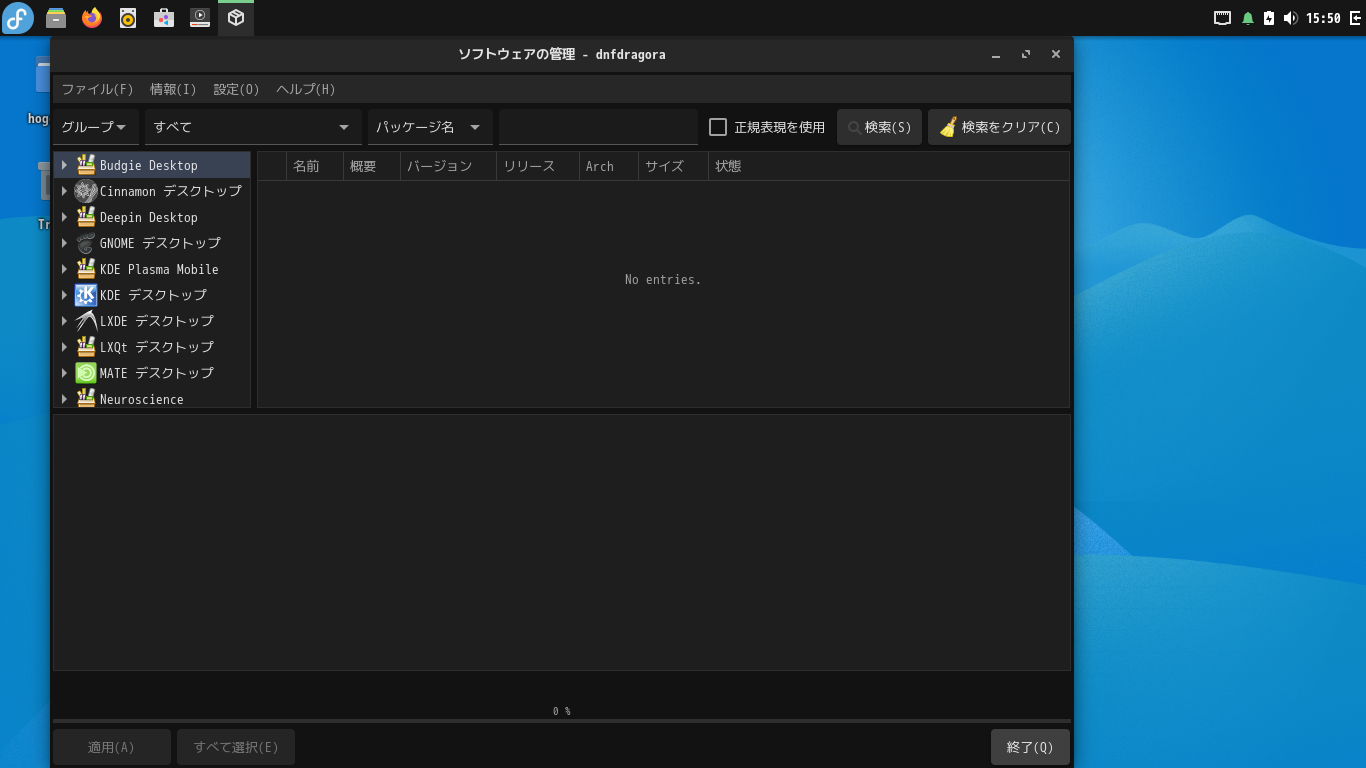This screenshot has width=1366, height=768.
Task: Select the Deepin Desktop label
Action: point(149,217)
